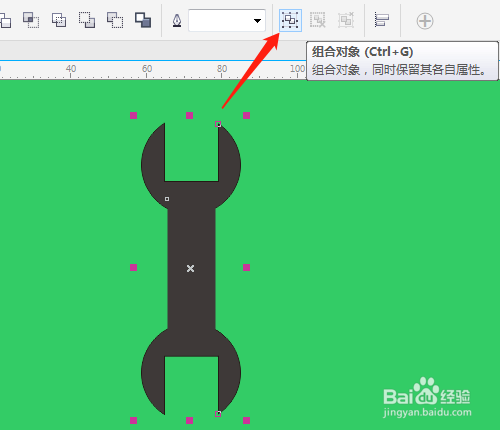Click the middle-left selection handle of the wrench

[134, 267]
